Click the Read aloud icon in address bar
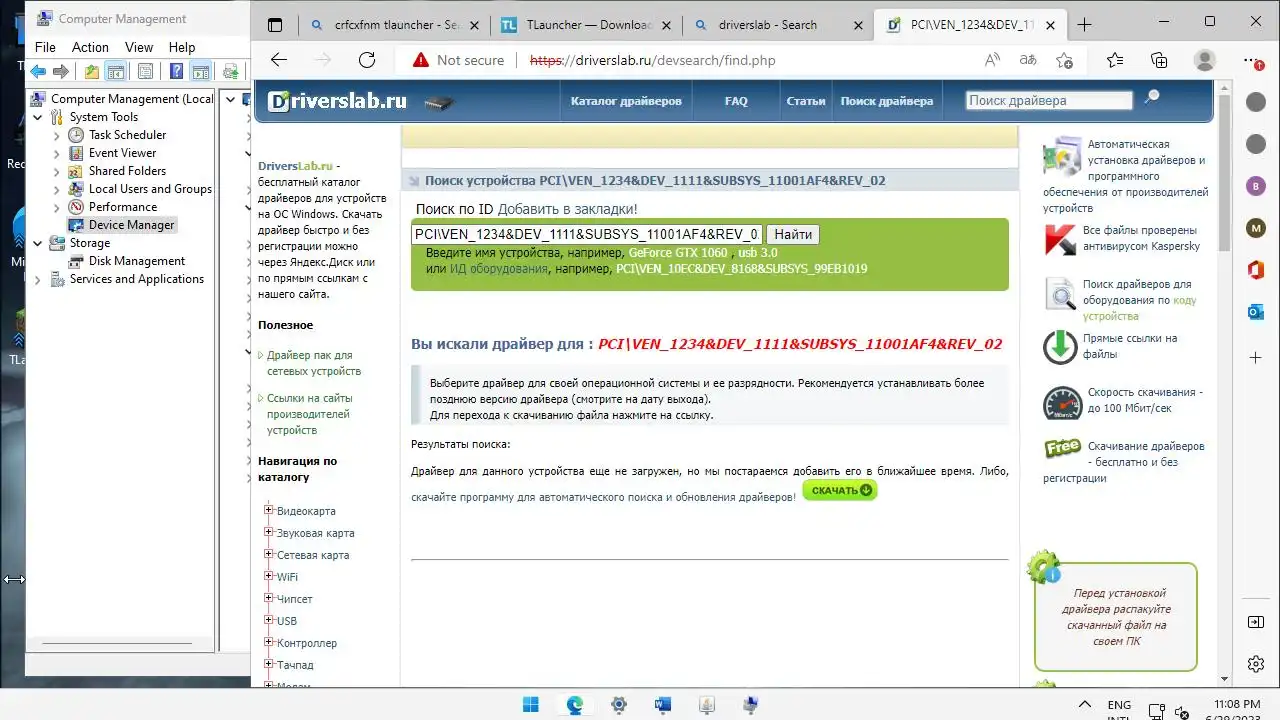This screenshot has height=720, width=1280. [x=992, y=60]
